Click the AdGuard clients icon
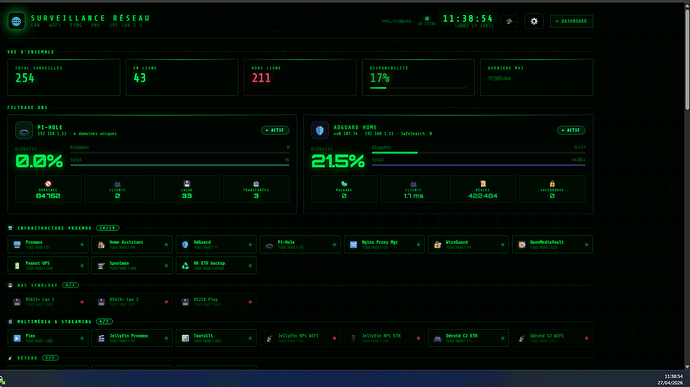This screenshot has width=690, height=387. pos(414,184)
